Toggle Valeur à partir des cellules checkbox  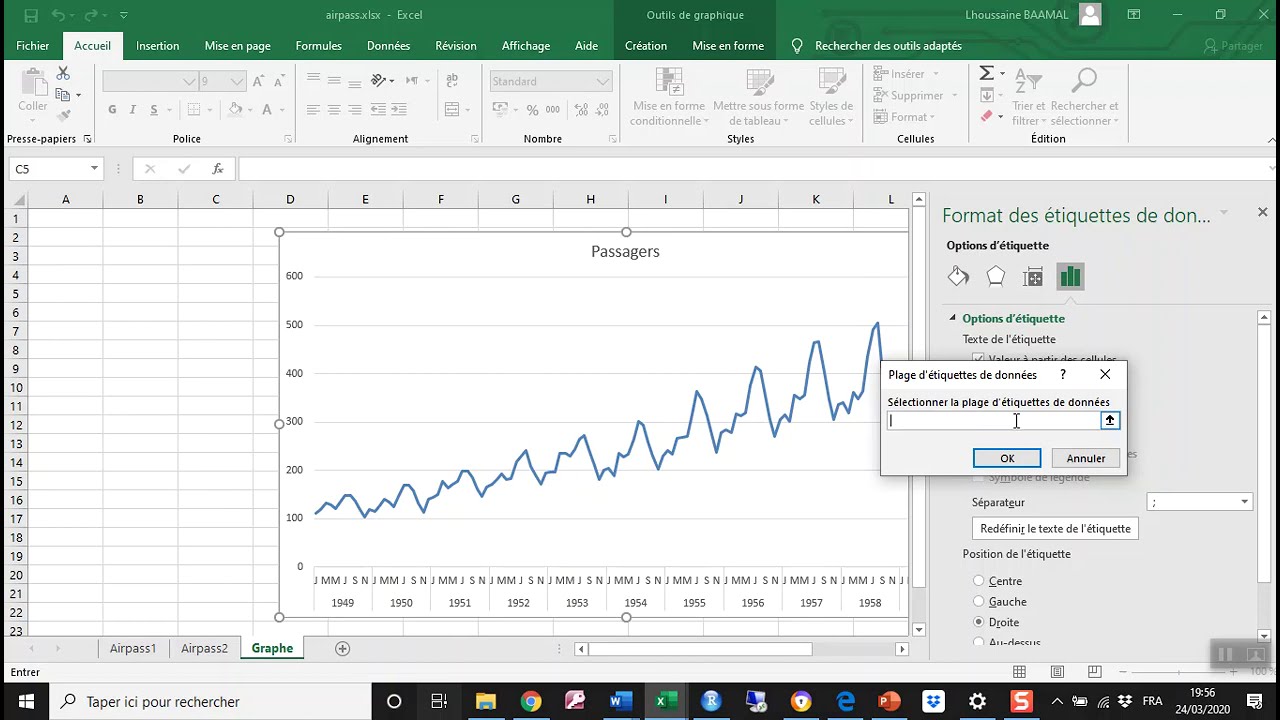pyautogui.click(x=979, y=359)
